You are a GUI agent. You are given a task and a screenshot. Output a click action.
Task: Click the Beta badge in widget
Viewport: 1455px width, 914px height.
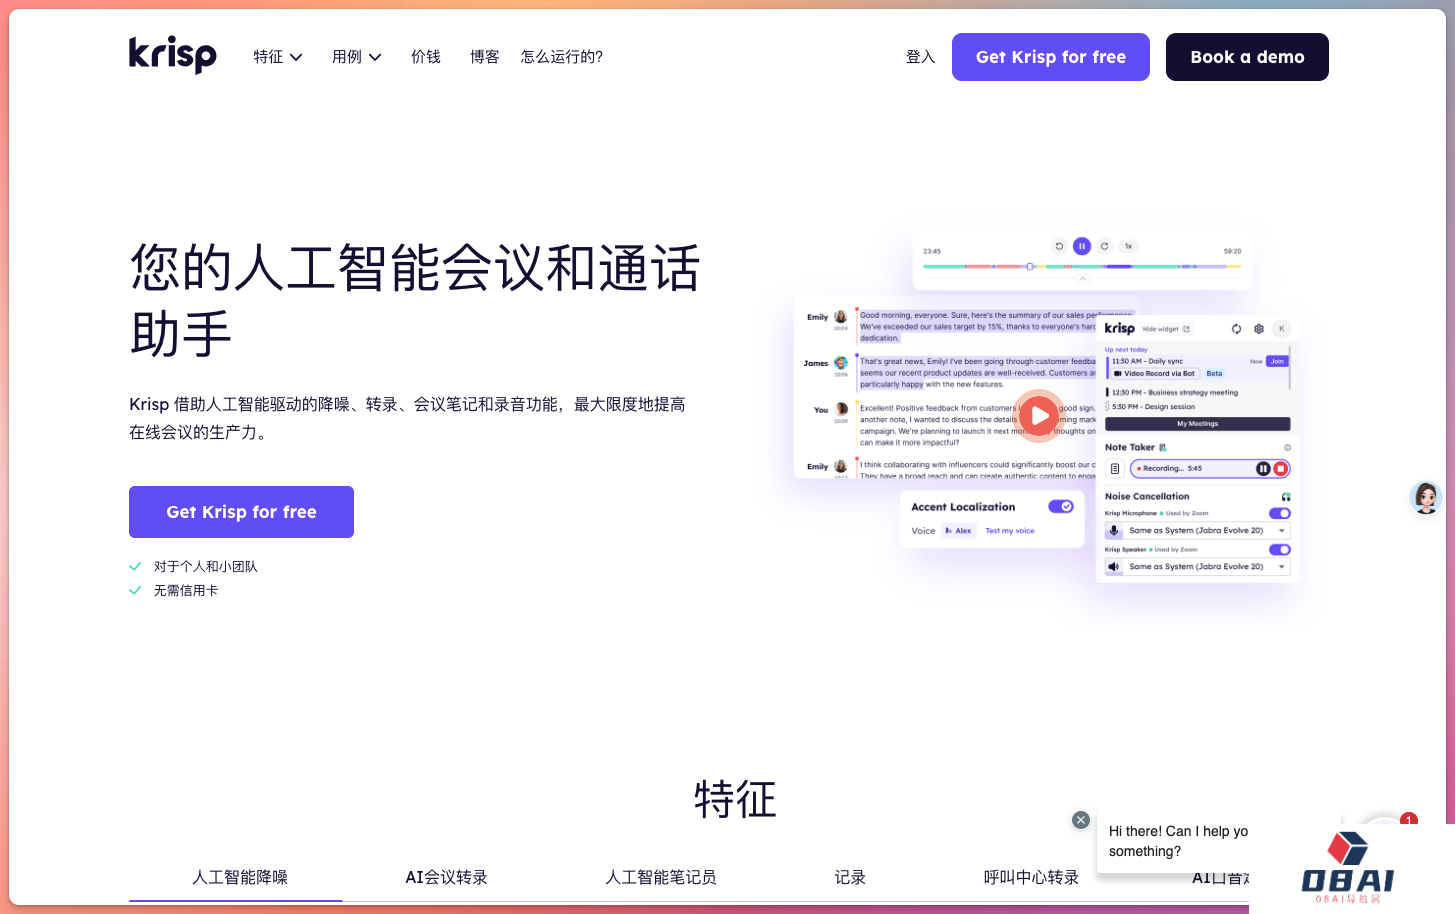[1214, 373]
